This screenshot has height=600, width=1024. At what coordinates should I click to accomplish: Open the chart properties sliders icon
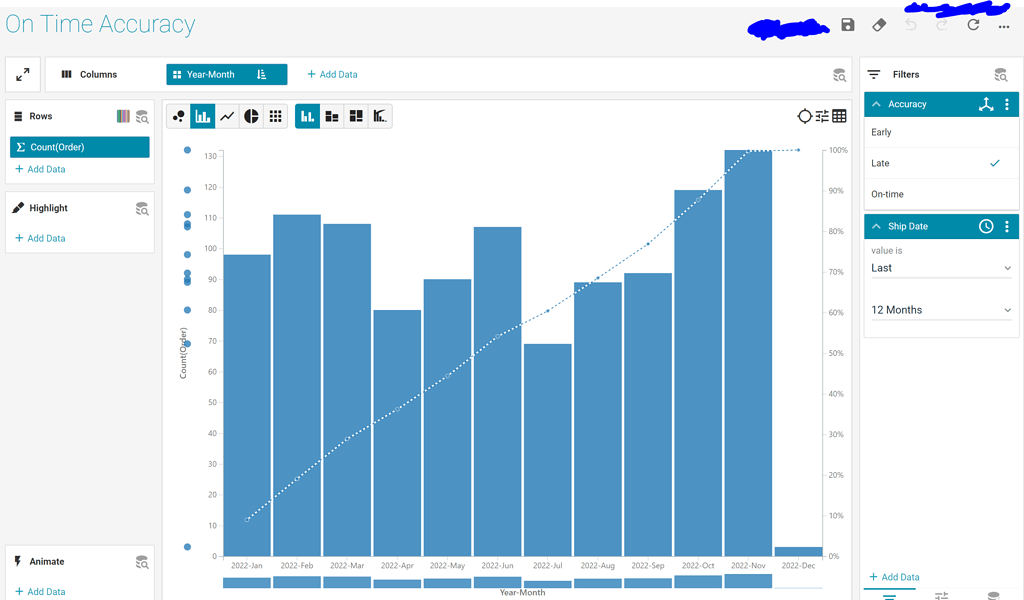(823, 116)
